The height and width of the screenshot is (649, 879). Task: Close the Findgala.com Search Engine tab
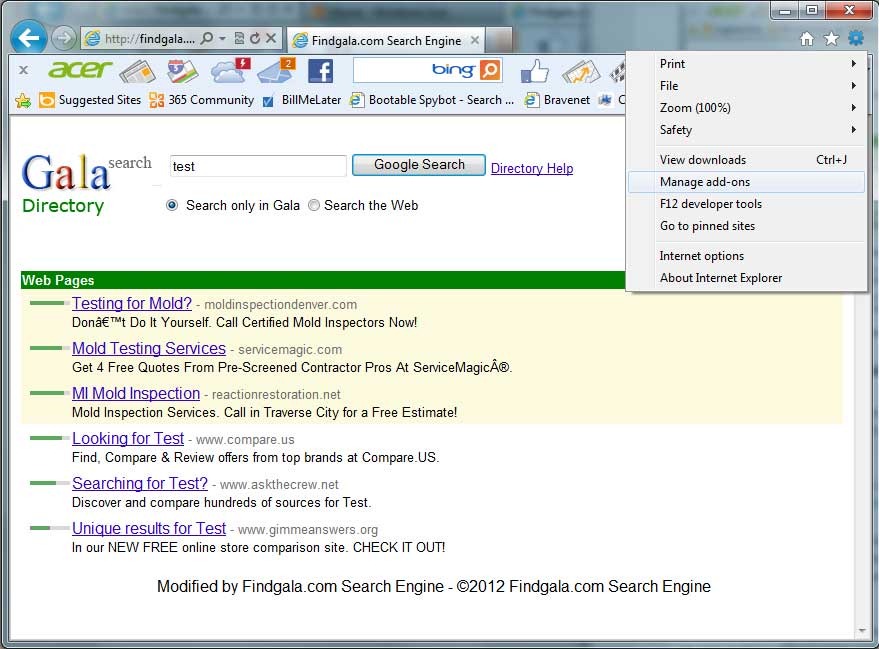click(474, 40)
